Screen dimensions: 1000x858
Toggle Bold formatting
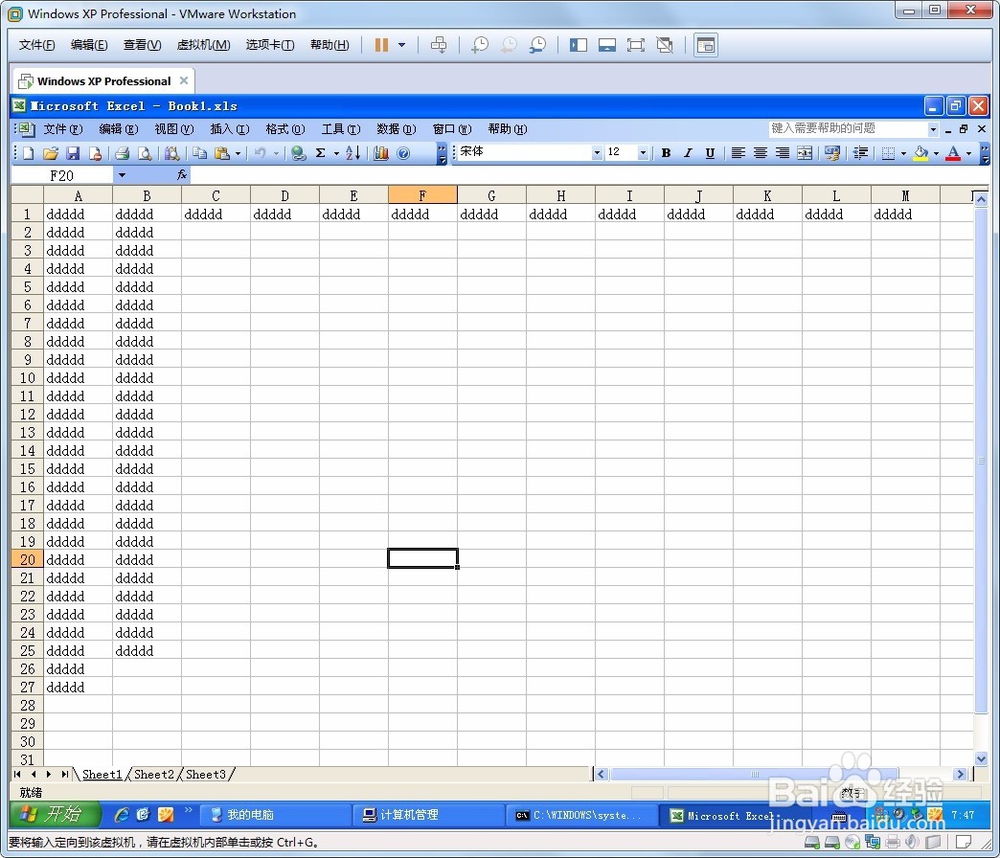[666, 153]
